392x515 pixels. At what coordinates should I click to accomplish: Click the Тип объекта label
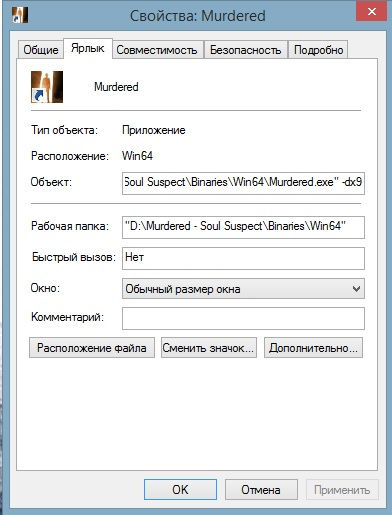click(x=64, y=130)
